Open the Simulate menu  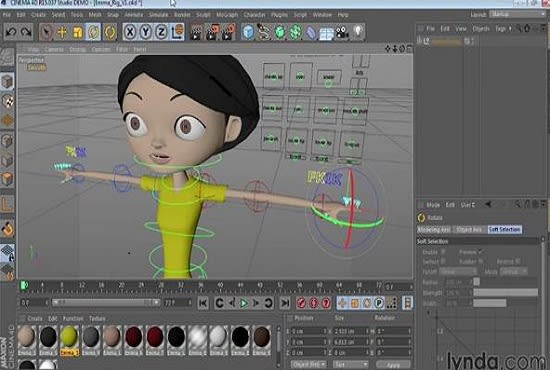pos(159,15)
